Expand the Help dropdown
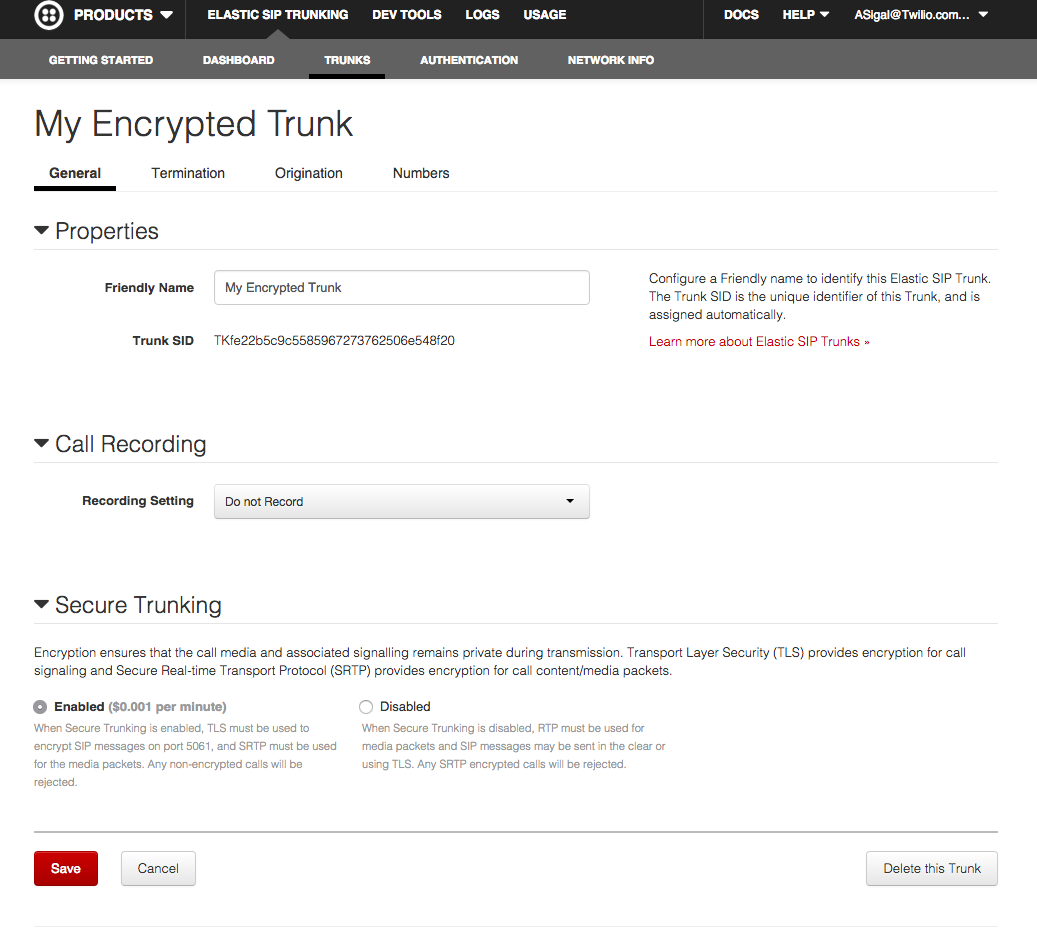 (806, 15)
